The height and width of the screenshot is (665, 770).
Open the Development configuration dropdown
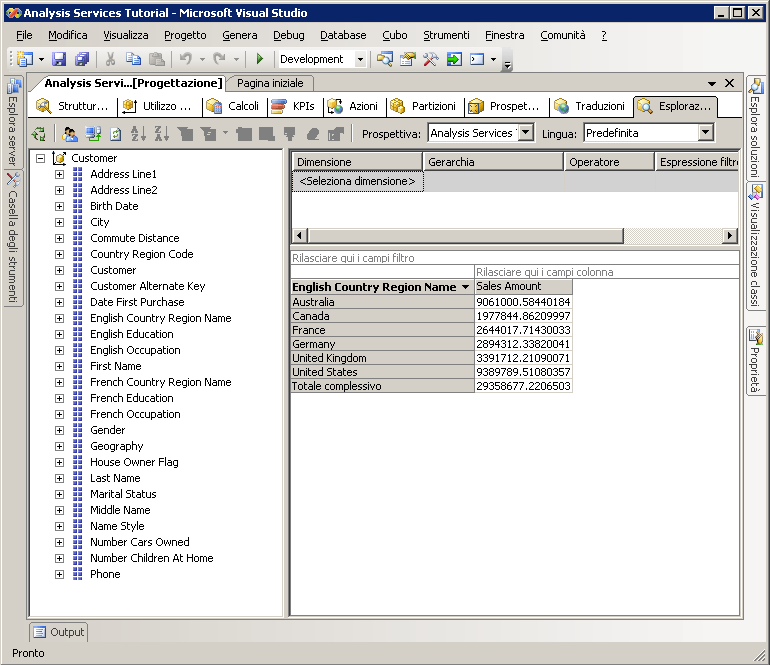360,59
